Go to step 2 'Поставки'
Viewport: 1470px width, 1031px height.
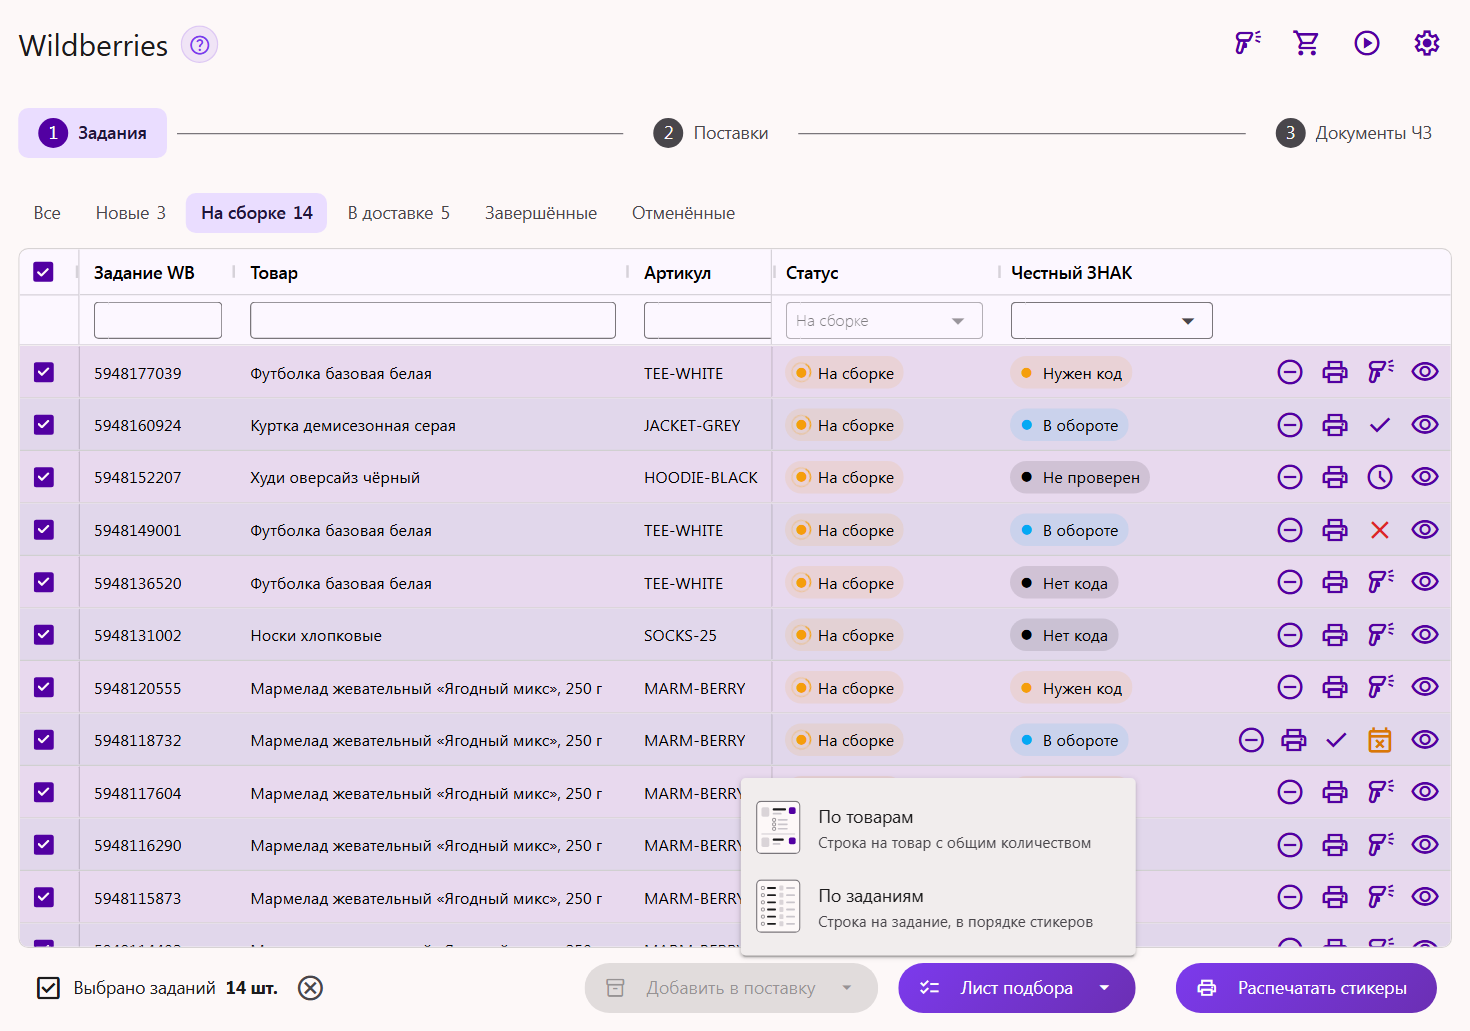(711, 133)
